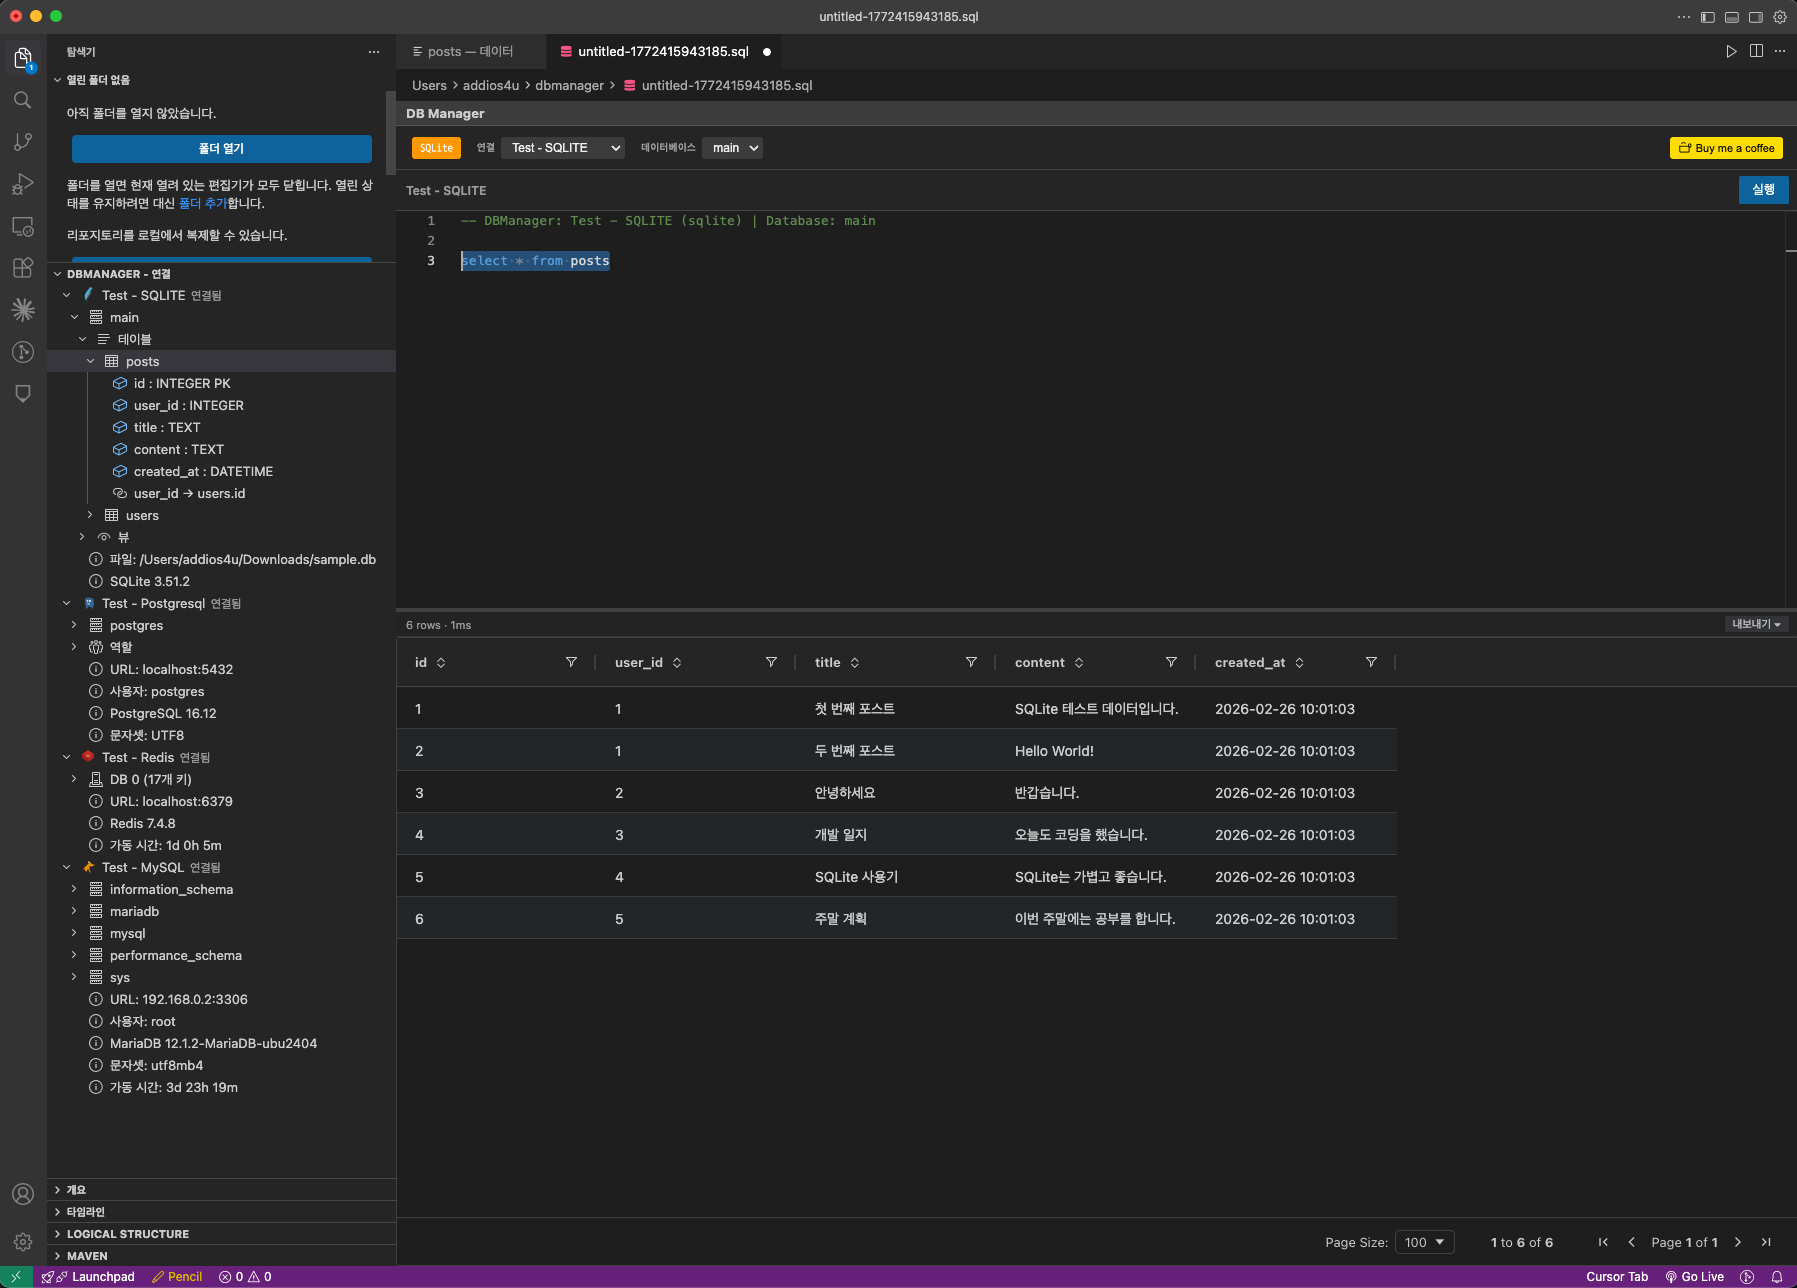Click the select * from posts query text
The width and height of the screenshot is (1797, 1288).
click(535, 261)
